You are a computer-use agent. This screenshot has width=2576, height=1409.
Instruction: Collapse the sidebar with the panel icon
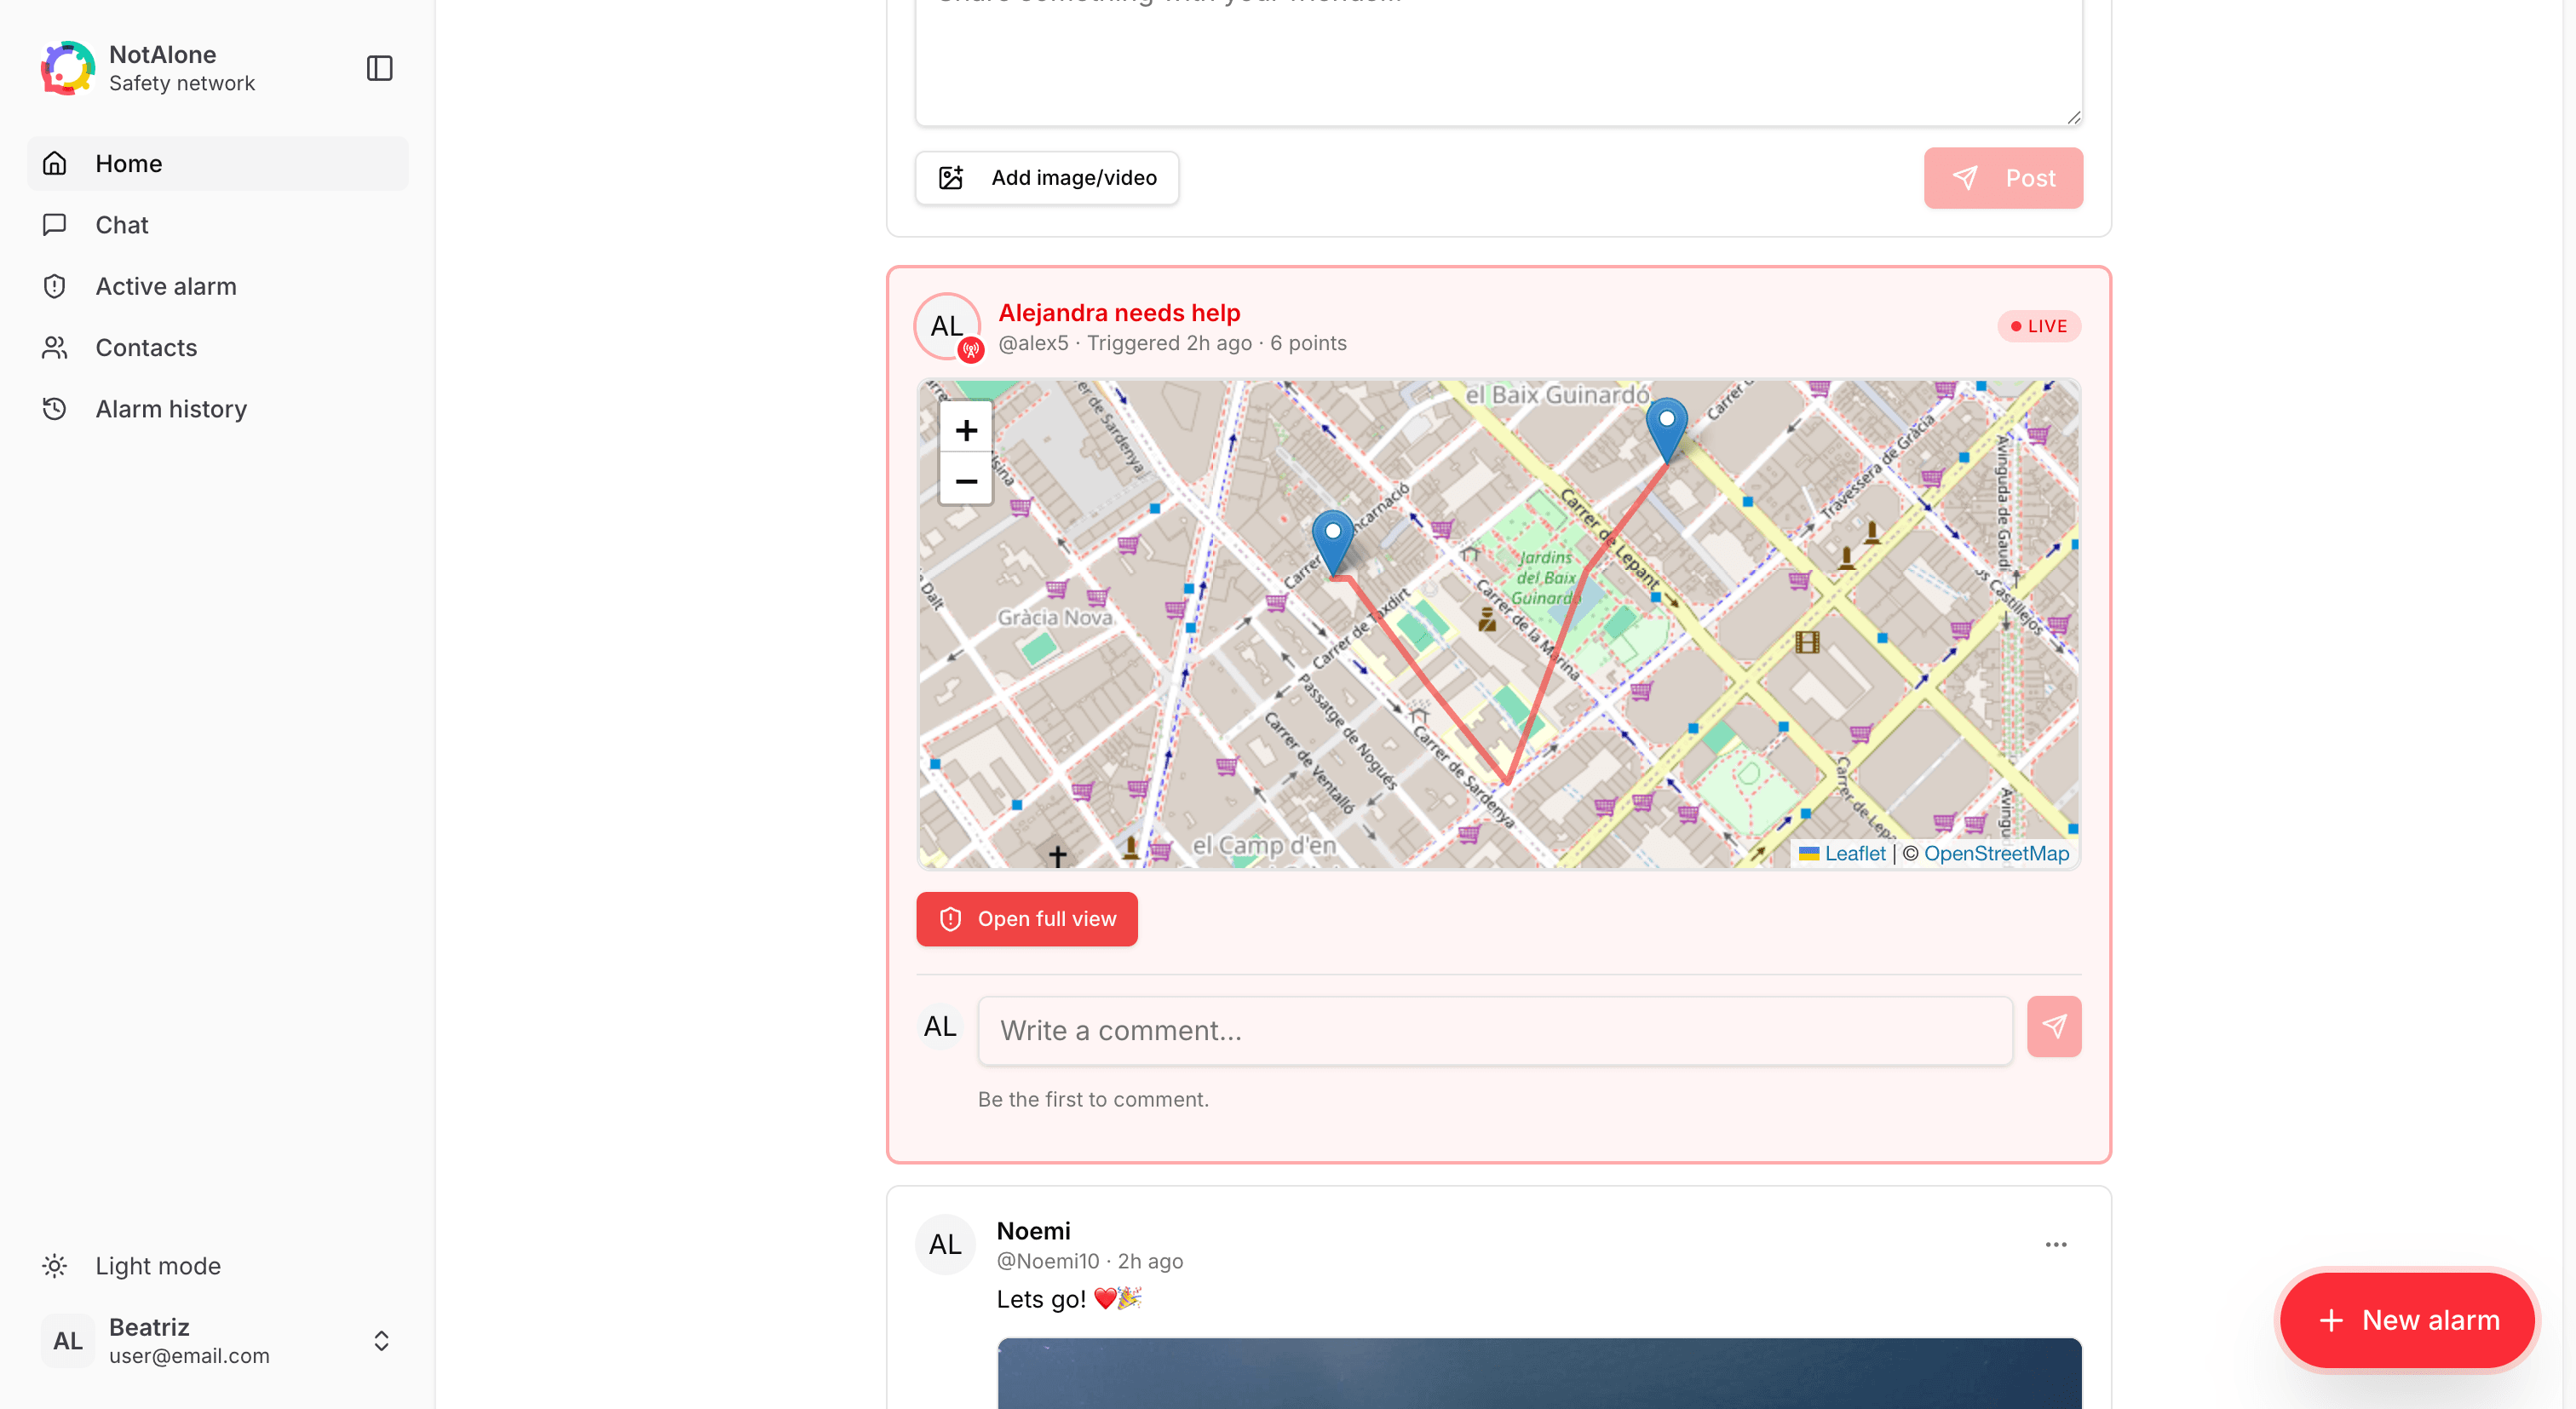(x=379, y=68)
